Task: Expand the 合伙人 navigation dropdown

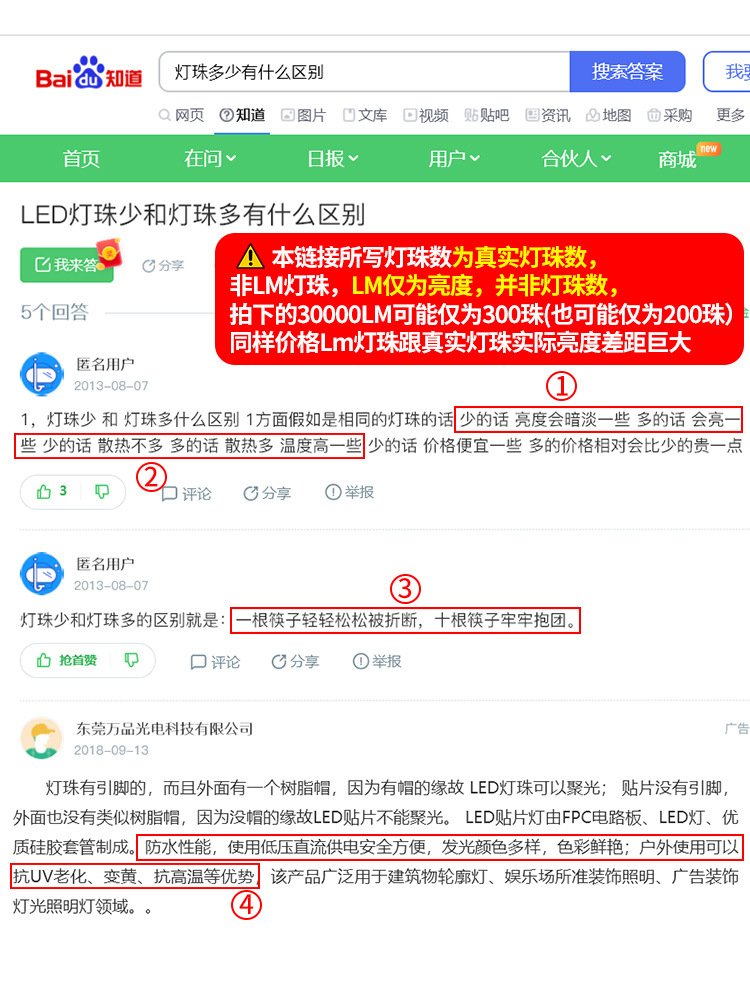Action: [x=576, y=158]
